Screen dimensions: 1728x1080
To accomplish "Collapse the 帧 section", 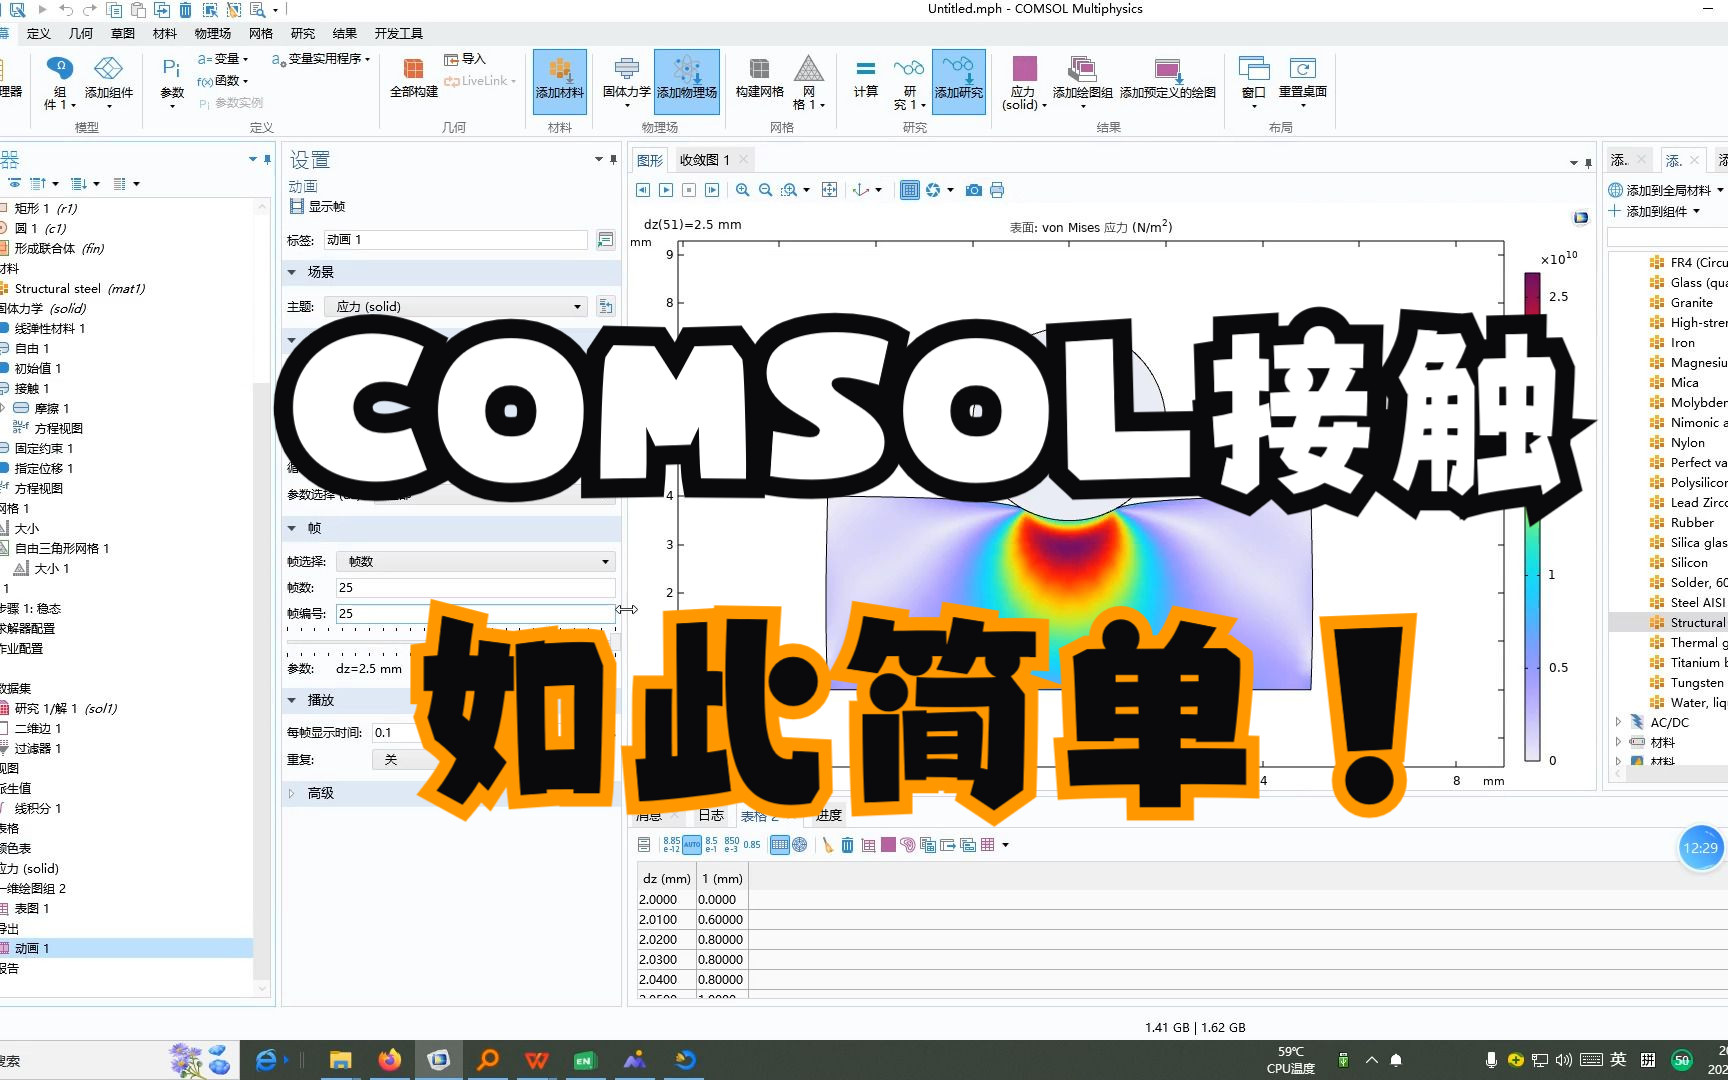I will [292, 528].
